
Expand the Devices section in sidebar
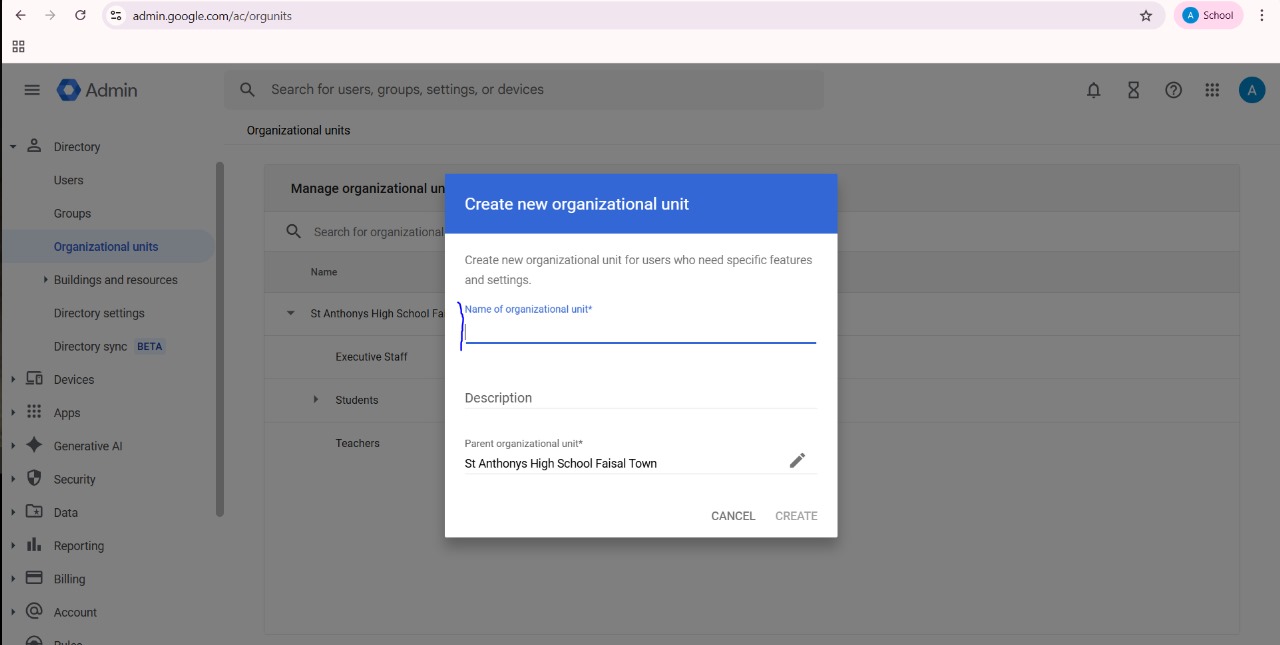pyautogui.click(x=13, y=379)
